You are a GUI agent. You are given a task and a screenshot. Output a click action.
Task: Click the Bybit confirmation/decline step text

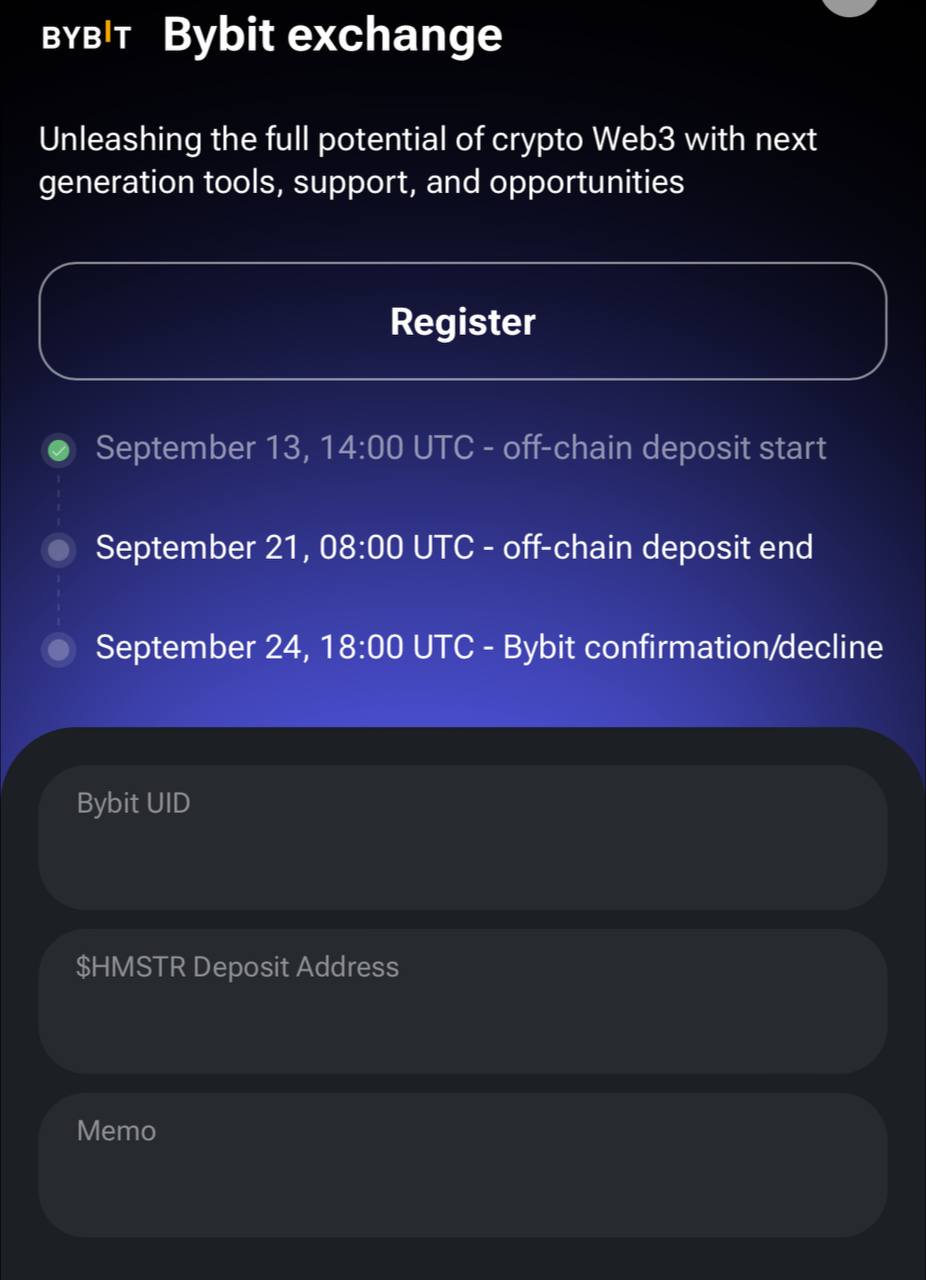pyautogui.click(x=489, y=648)
